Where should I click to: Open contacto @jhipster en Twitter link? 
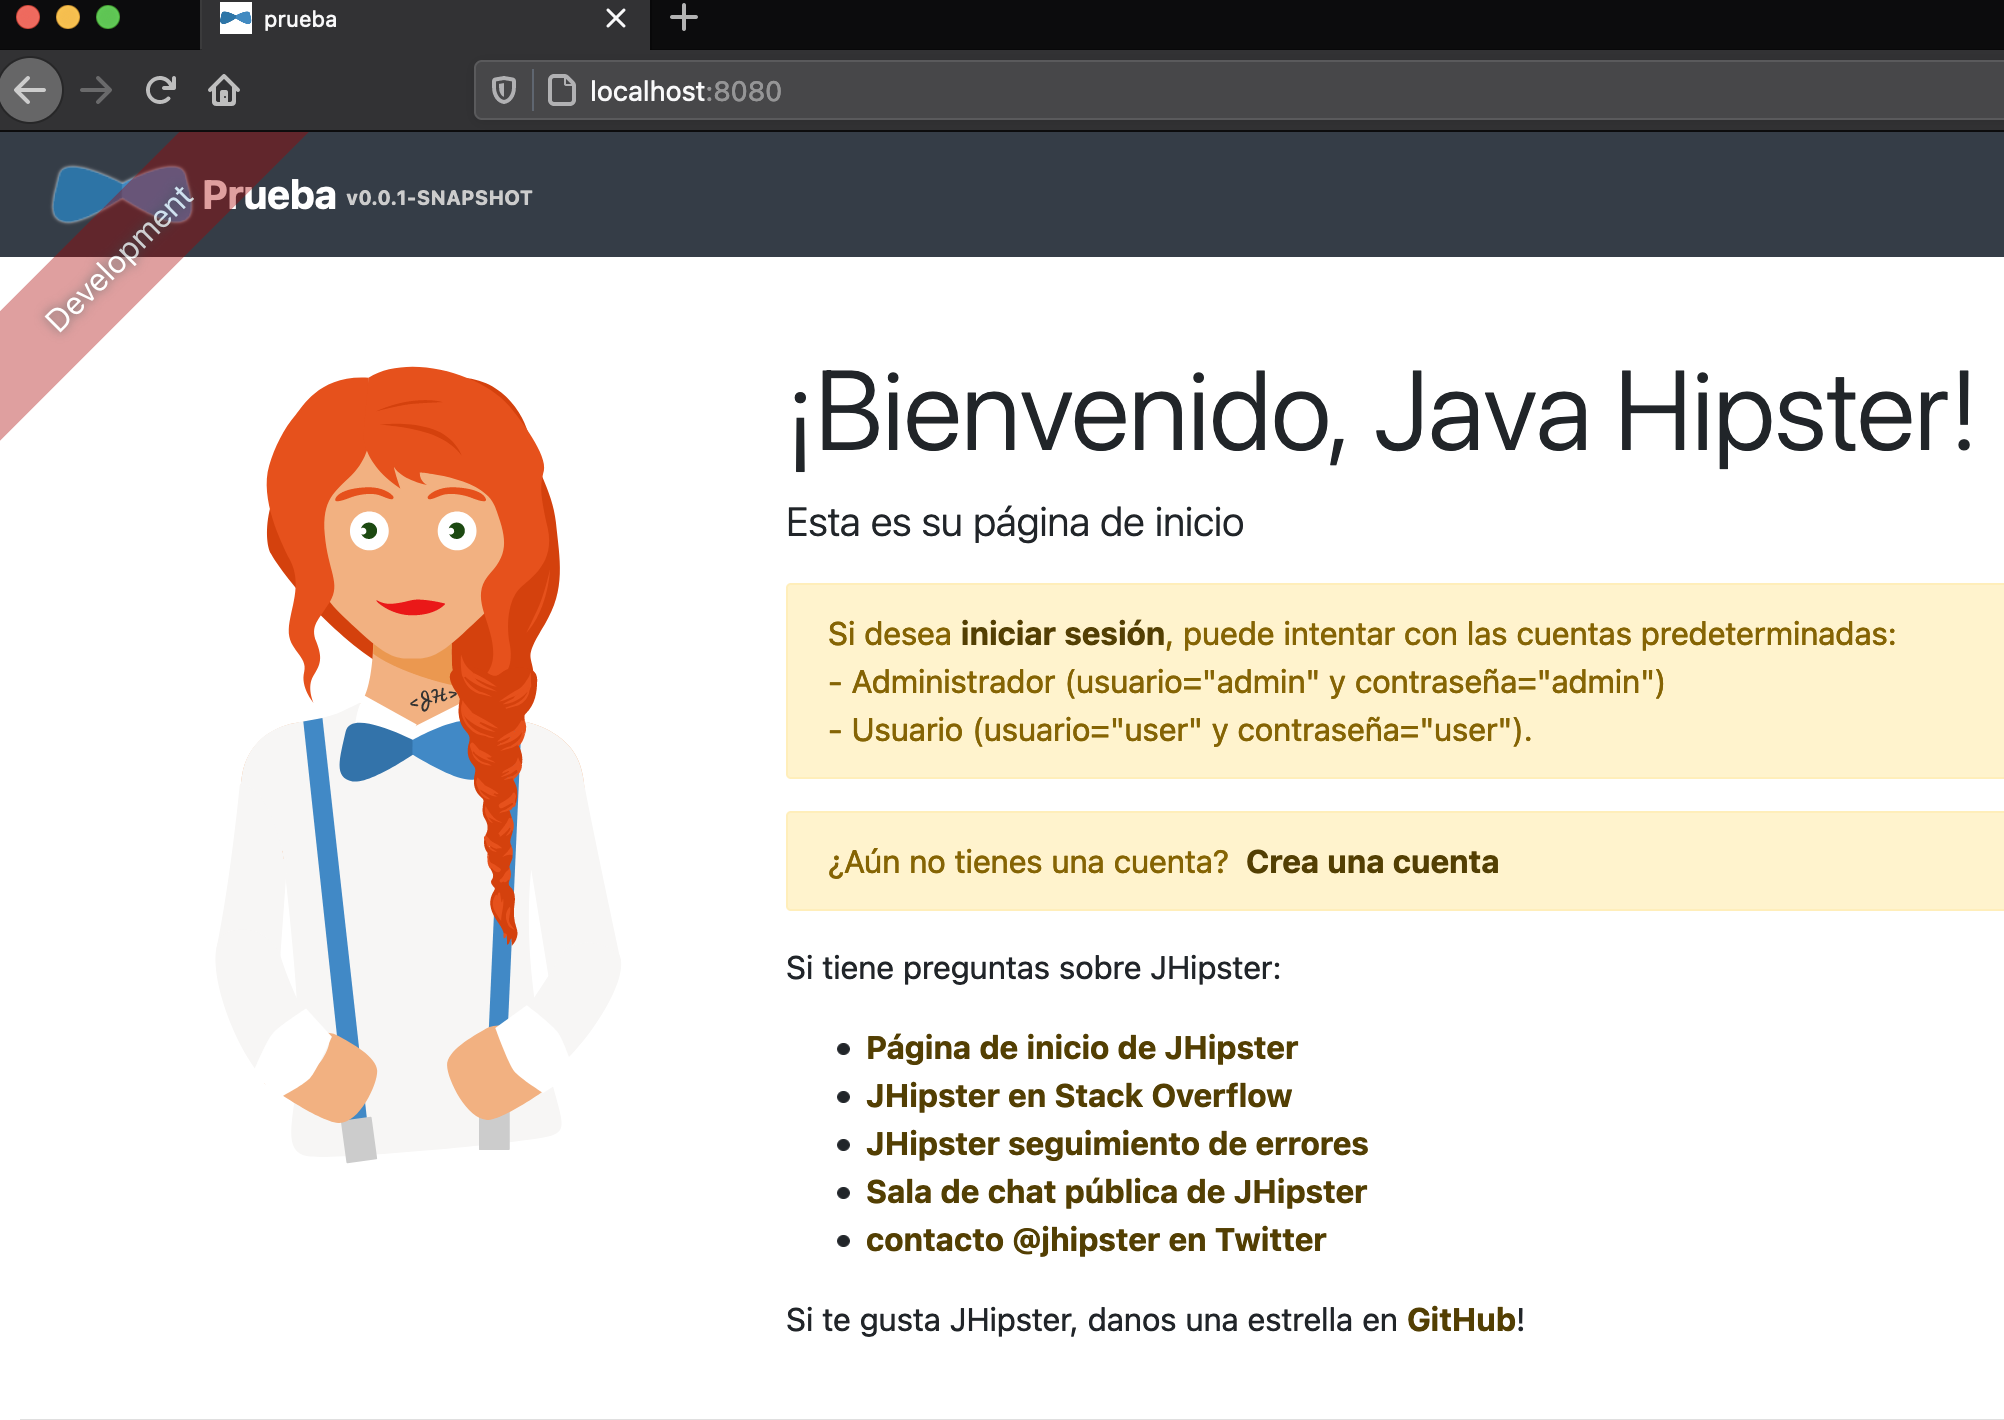(1096, 1240)
